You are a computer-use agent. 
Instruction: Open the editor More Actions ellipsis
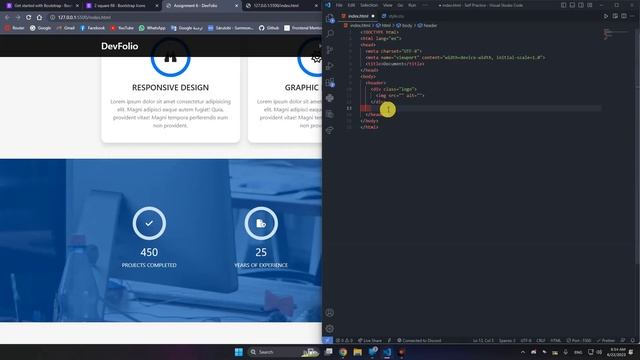tap(633, 16)
